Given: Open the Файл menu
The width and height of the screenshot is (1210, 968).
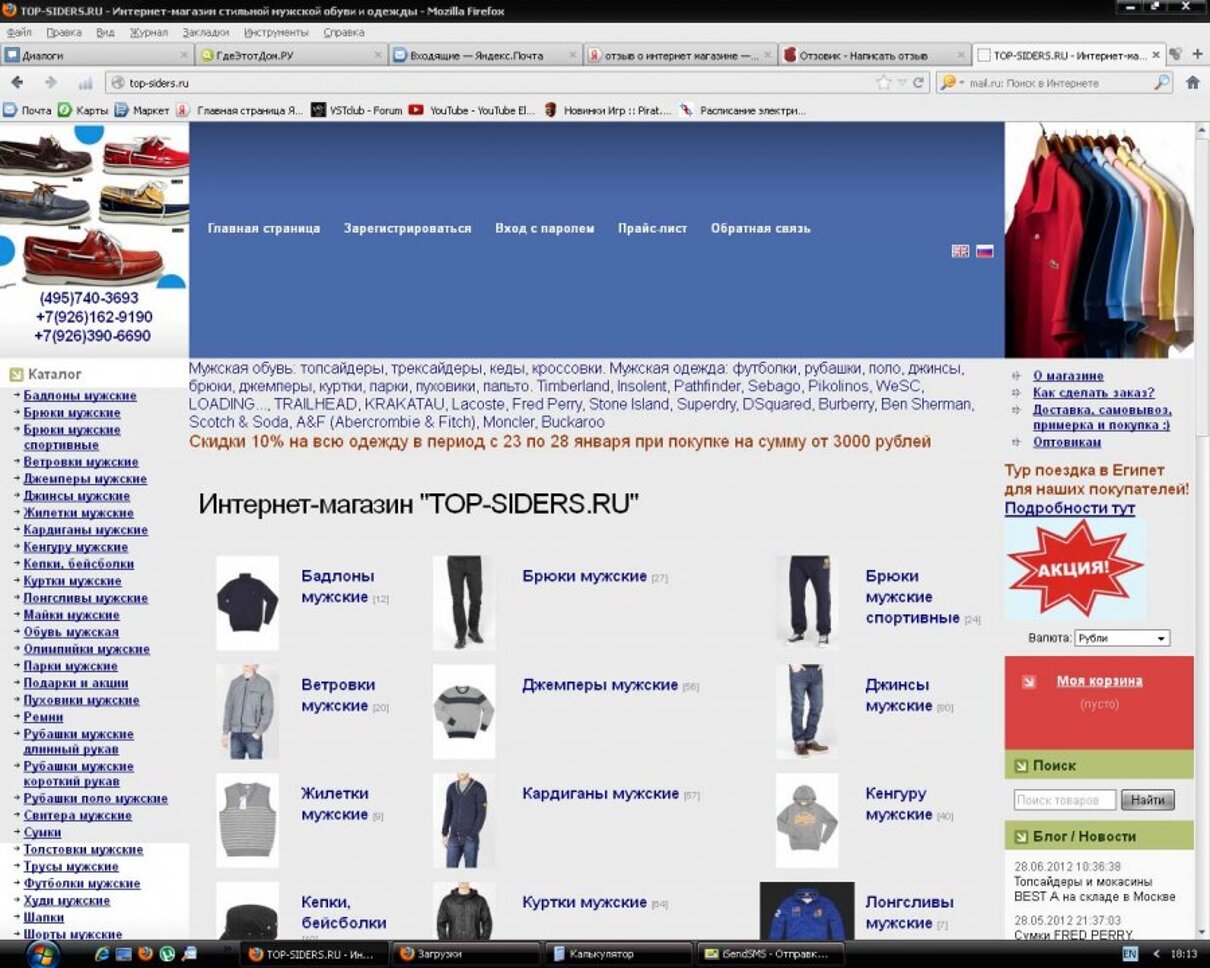Looking at the screenshot, I should pos(19,32).
